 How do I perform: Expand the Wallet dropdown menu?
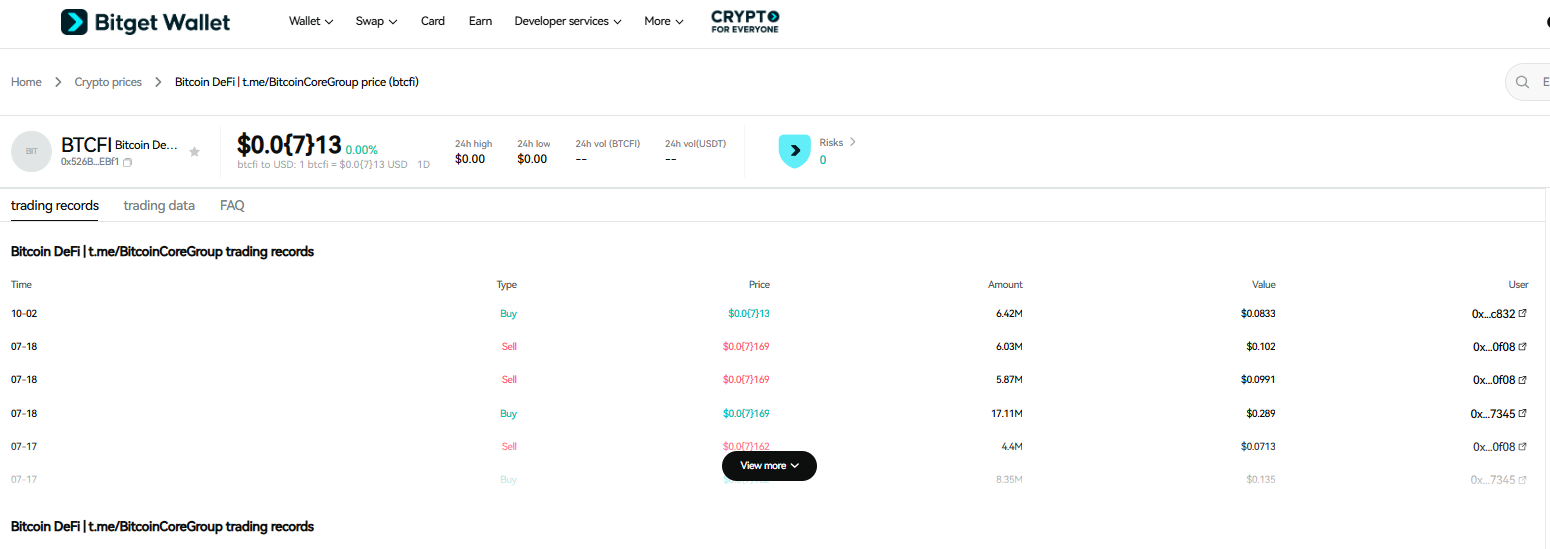pyautogui.click(x=311, y=21)
